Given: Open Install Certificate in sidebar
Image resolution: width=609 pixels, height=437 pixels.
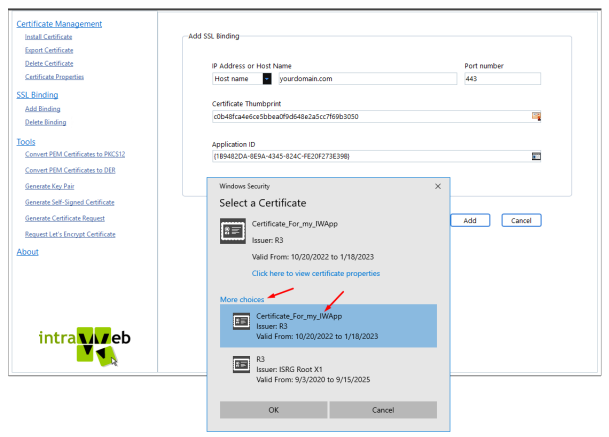Looking at the screenshot, I should point(49,37).
